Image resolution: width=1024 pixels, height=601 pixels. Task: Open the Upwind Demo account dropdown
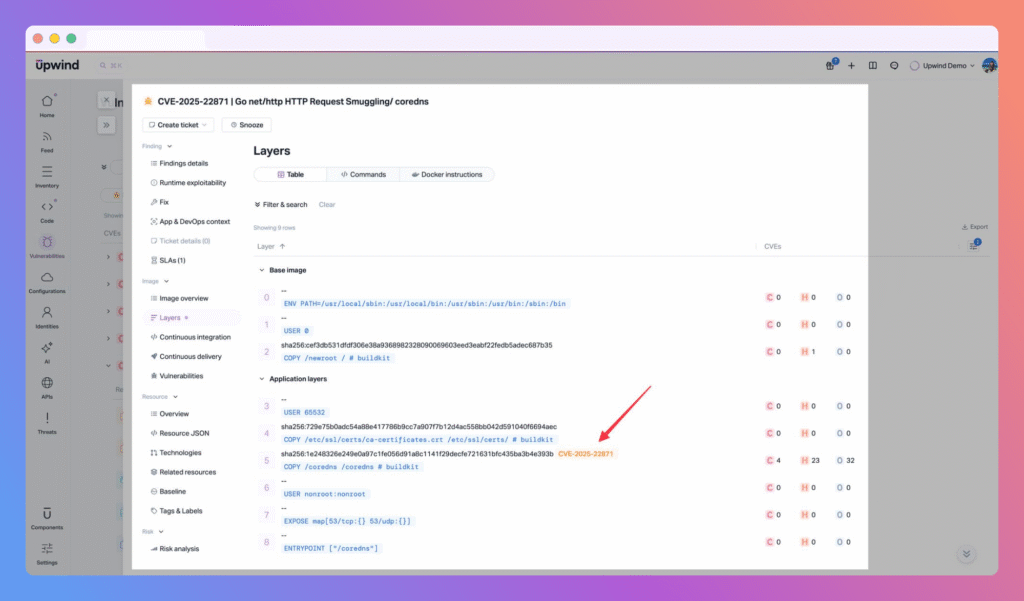[x=942, y=66]
